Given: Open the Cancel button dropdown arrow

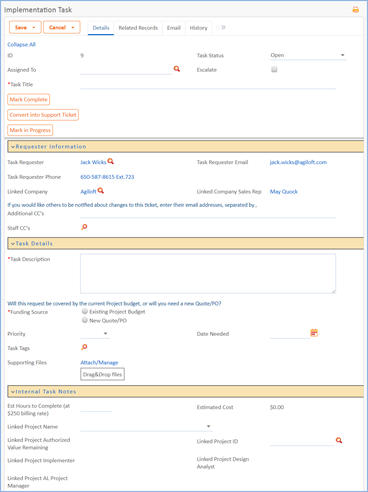Looking at the screenshot, I should pos(73,28).
